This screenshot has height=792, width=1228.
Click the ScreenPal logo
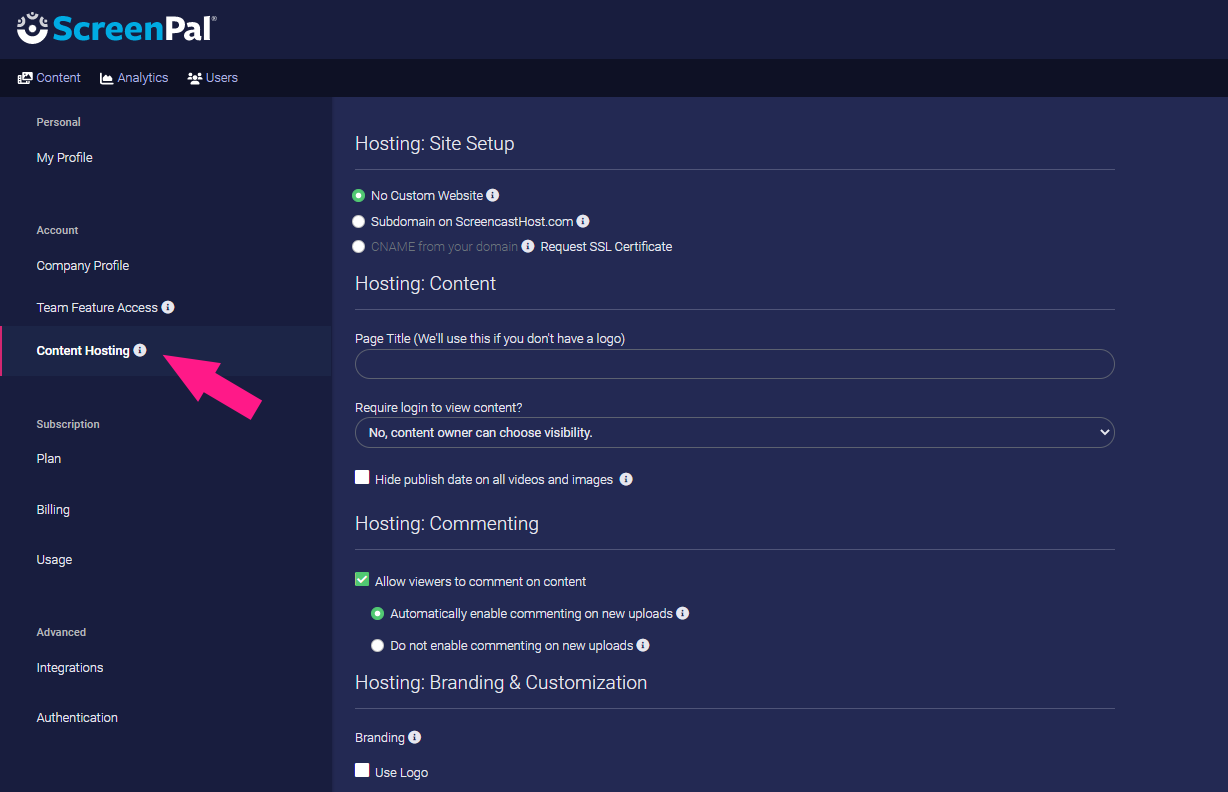[116, 28]
